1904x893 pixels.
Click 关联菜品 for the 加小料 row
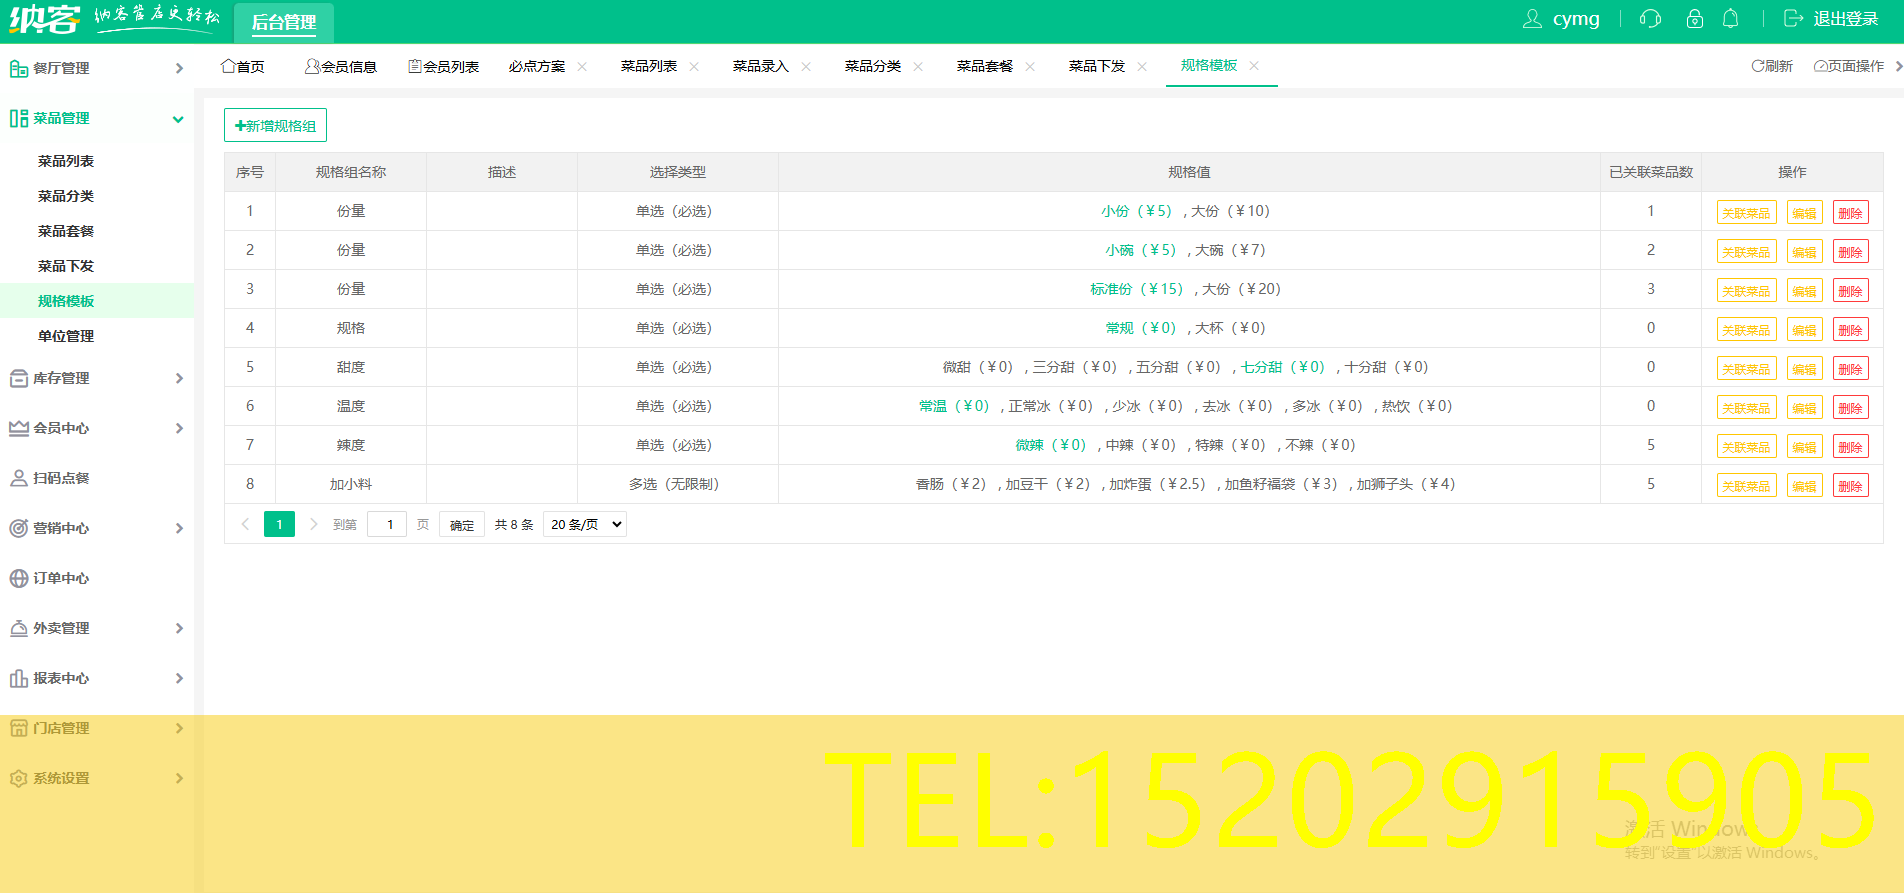[1746, 486]
